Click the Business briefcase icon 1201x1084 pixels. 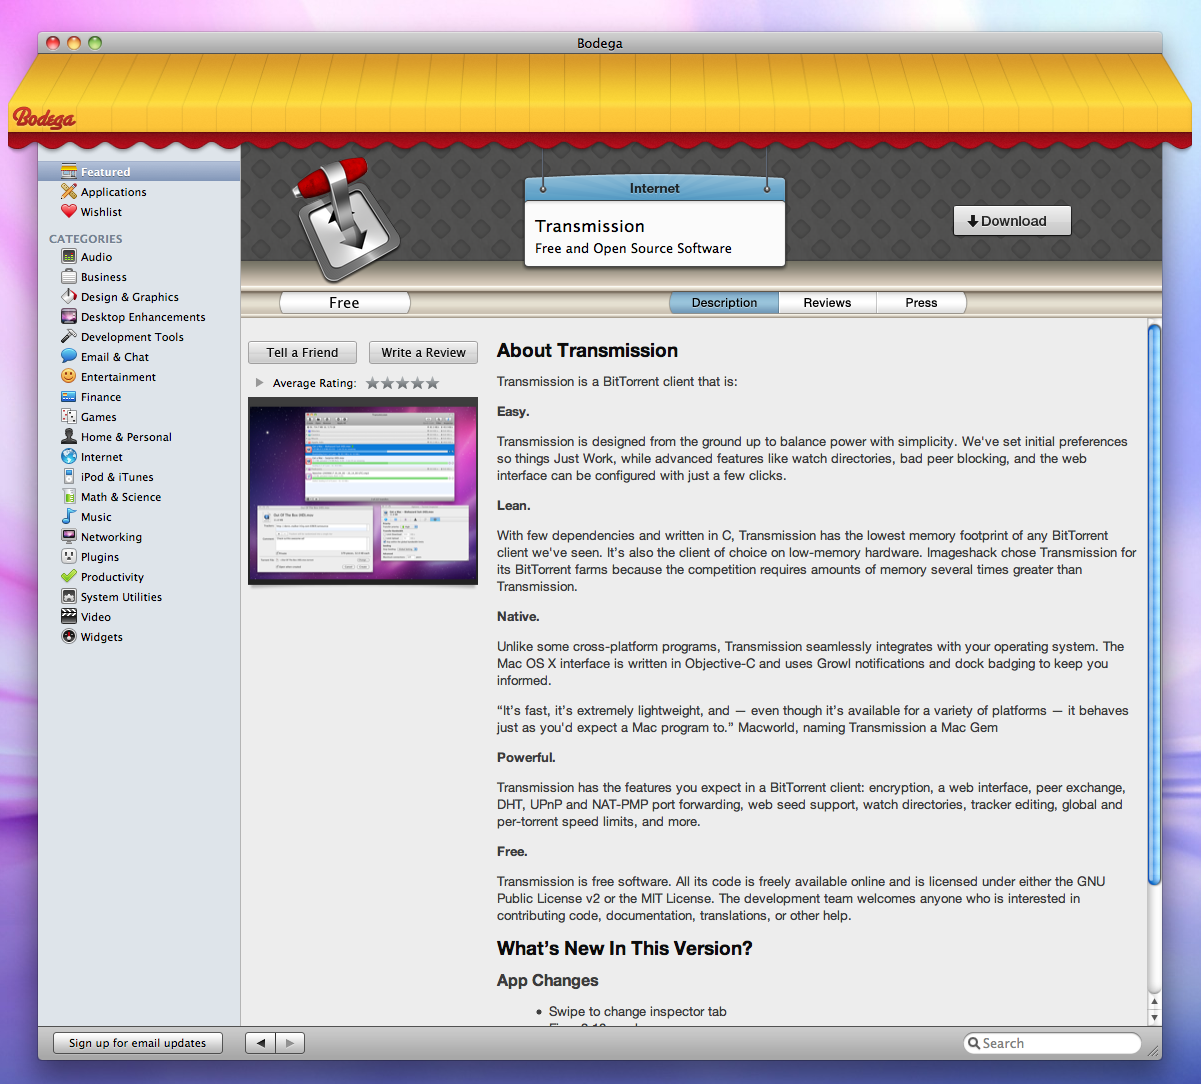coord(69,277)
